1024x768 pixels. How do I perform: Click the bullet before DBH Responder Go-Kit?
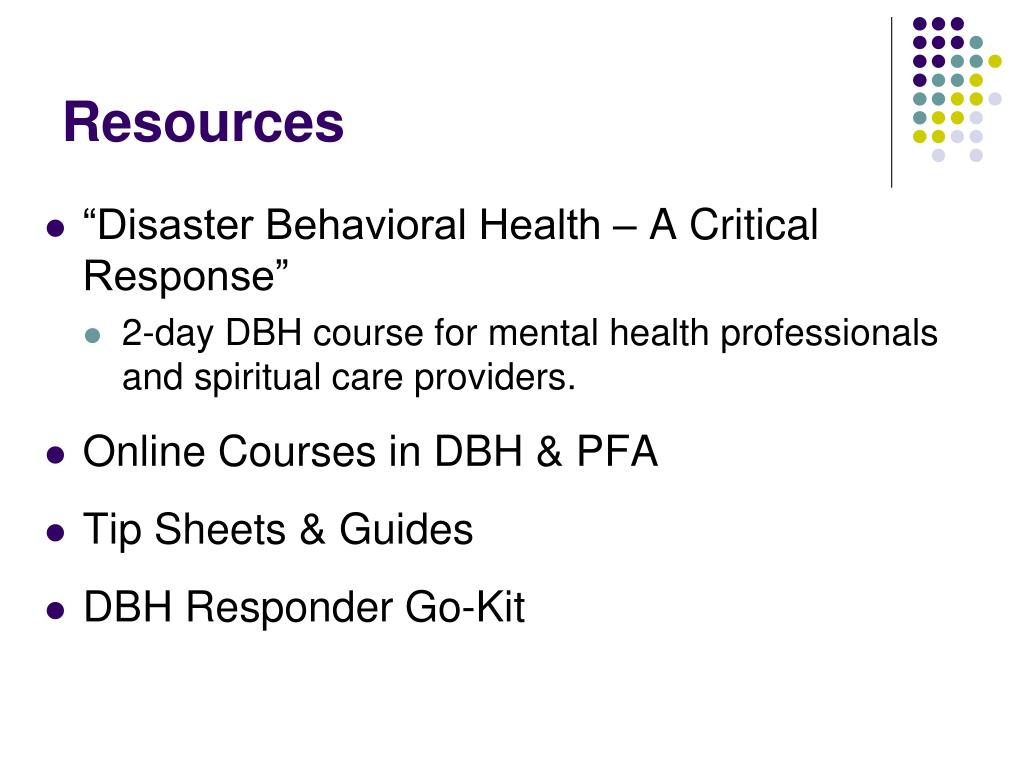click(56, 611)
